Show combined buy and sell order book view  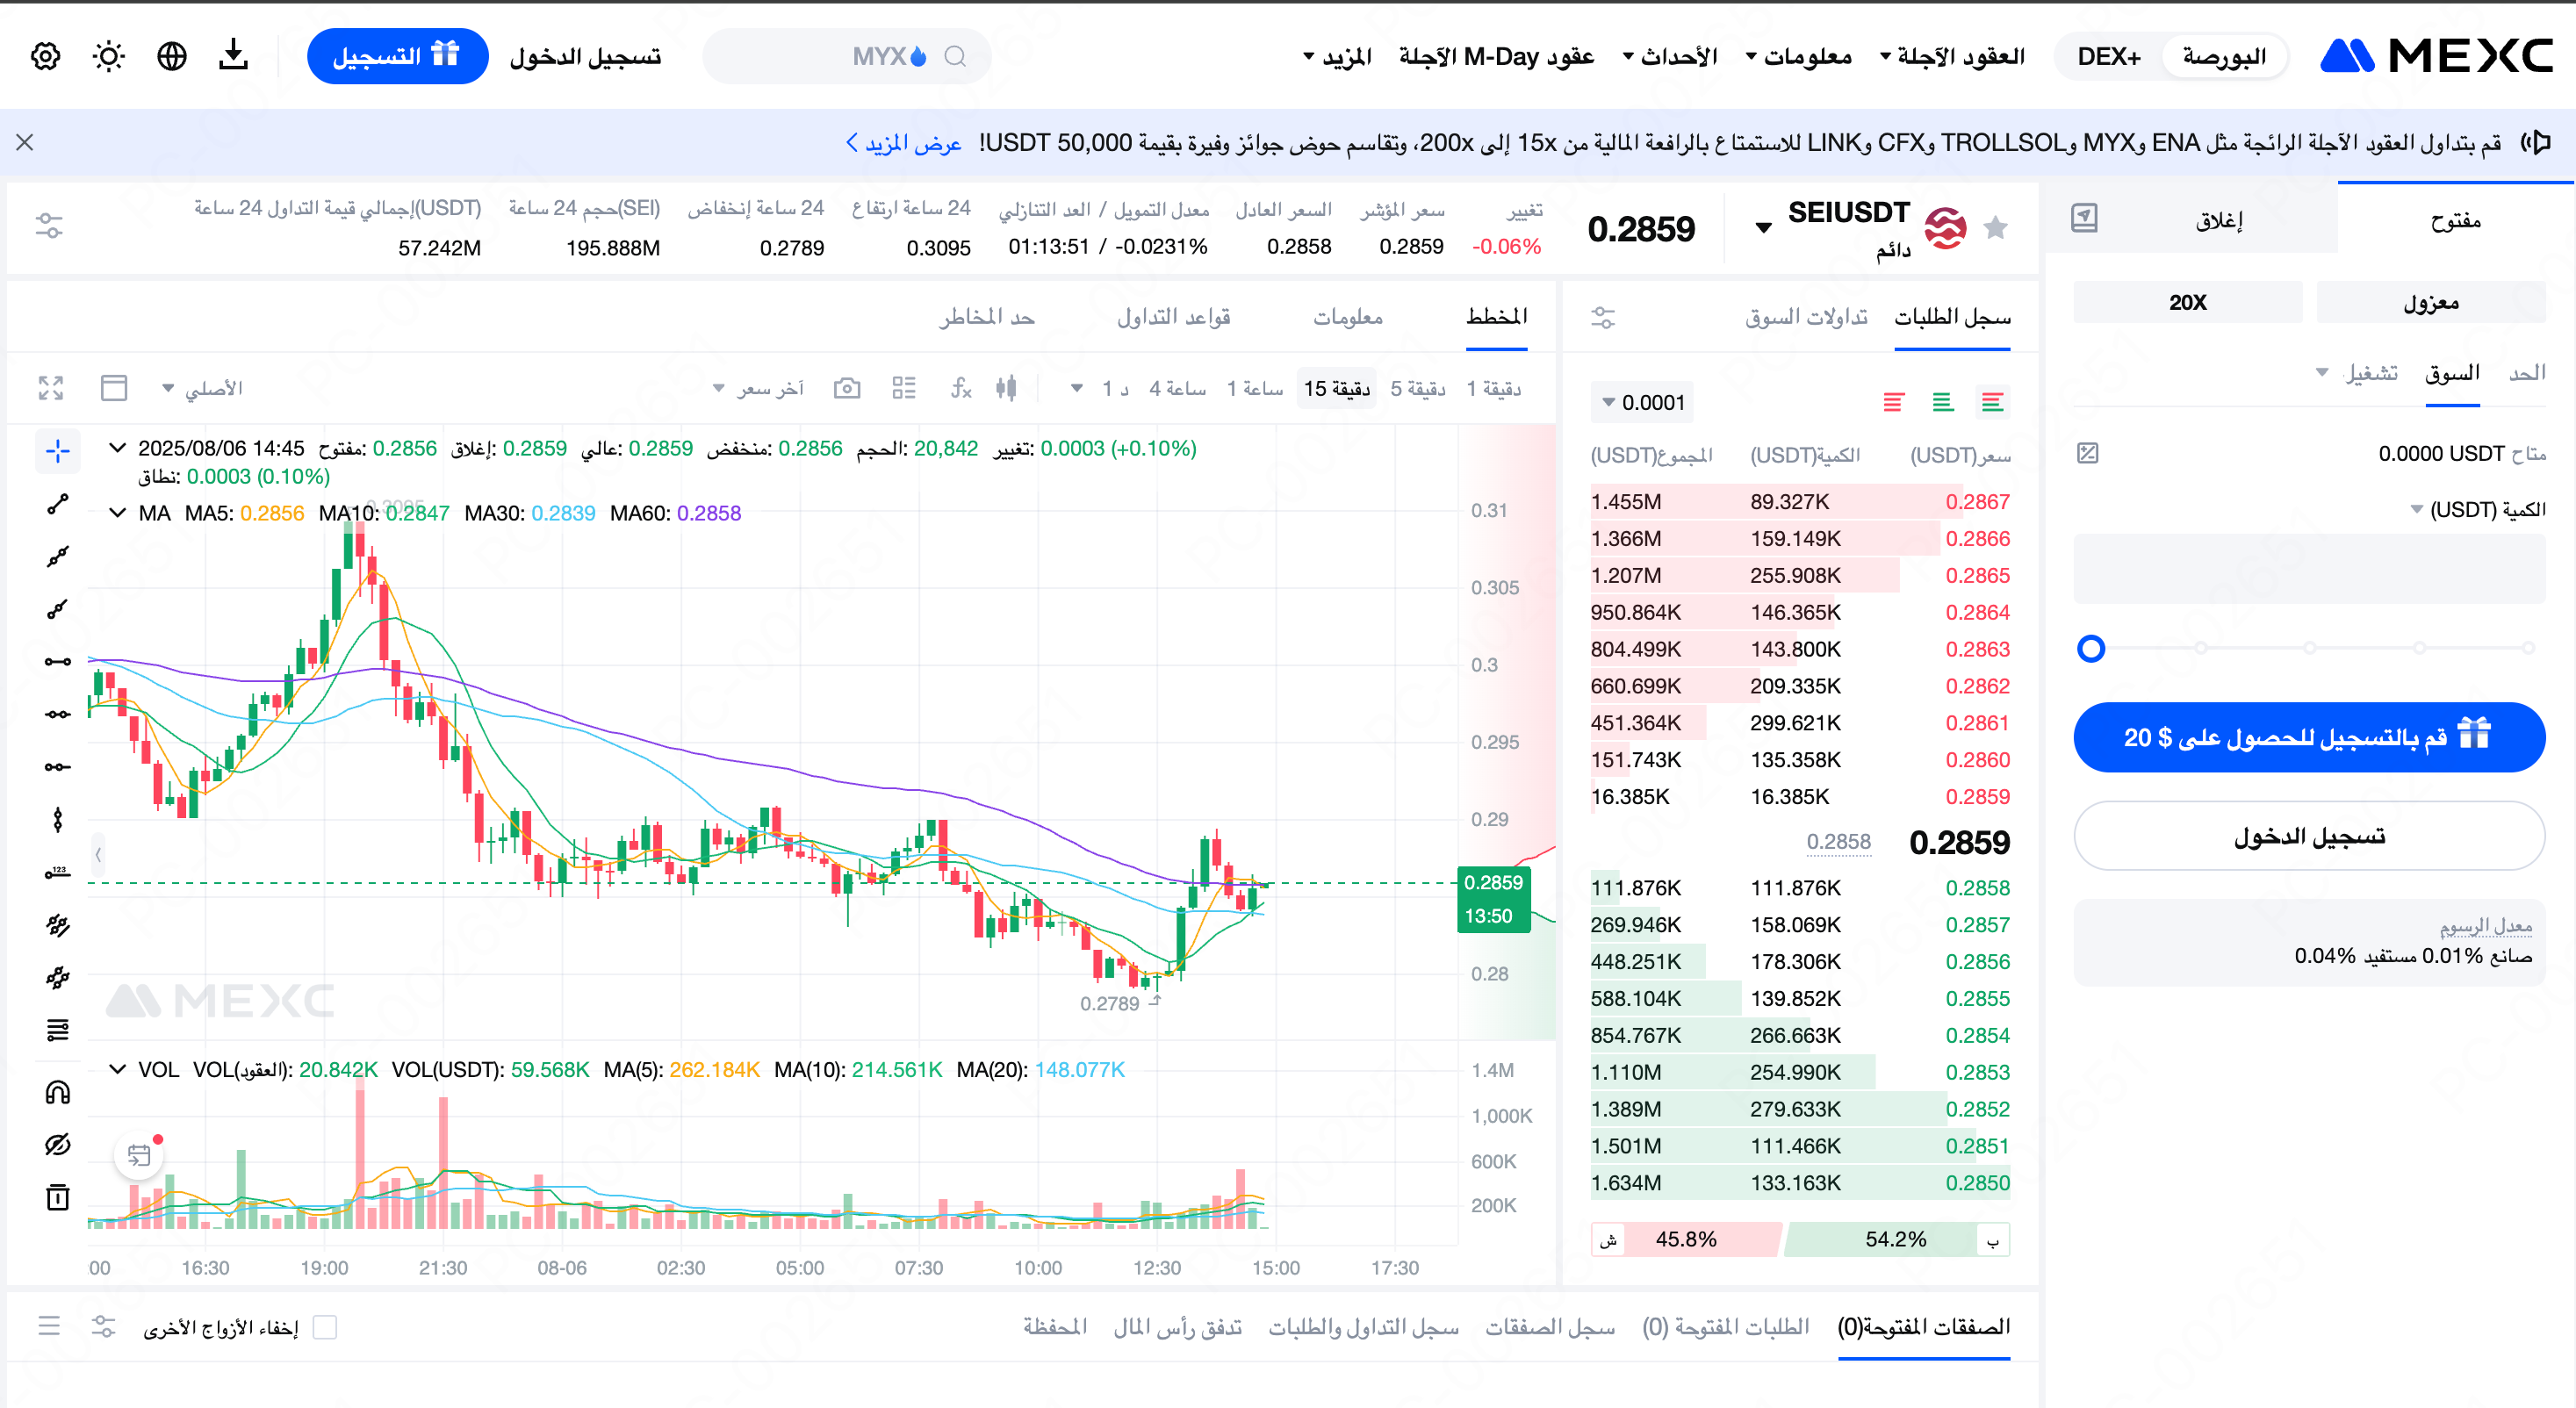[1992, 402]
